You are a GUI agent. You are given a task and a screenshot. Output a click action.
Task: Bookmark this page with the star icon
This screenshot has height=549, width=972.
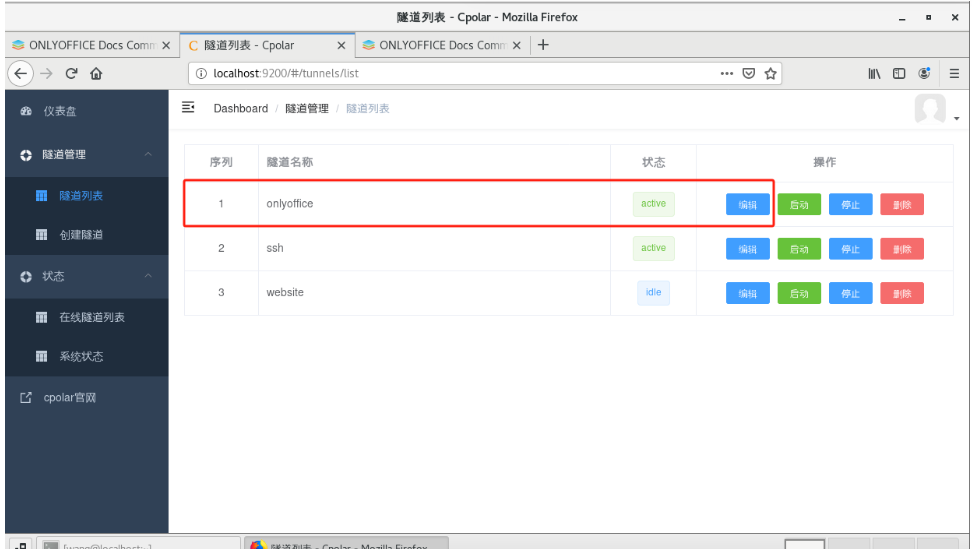[771, 73]
